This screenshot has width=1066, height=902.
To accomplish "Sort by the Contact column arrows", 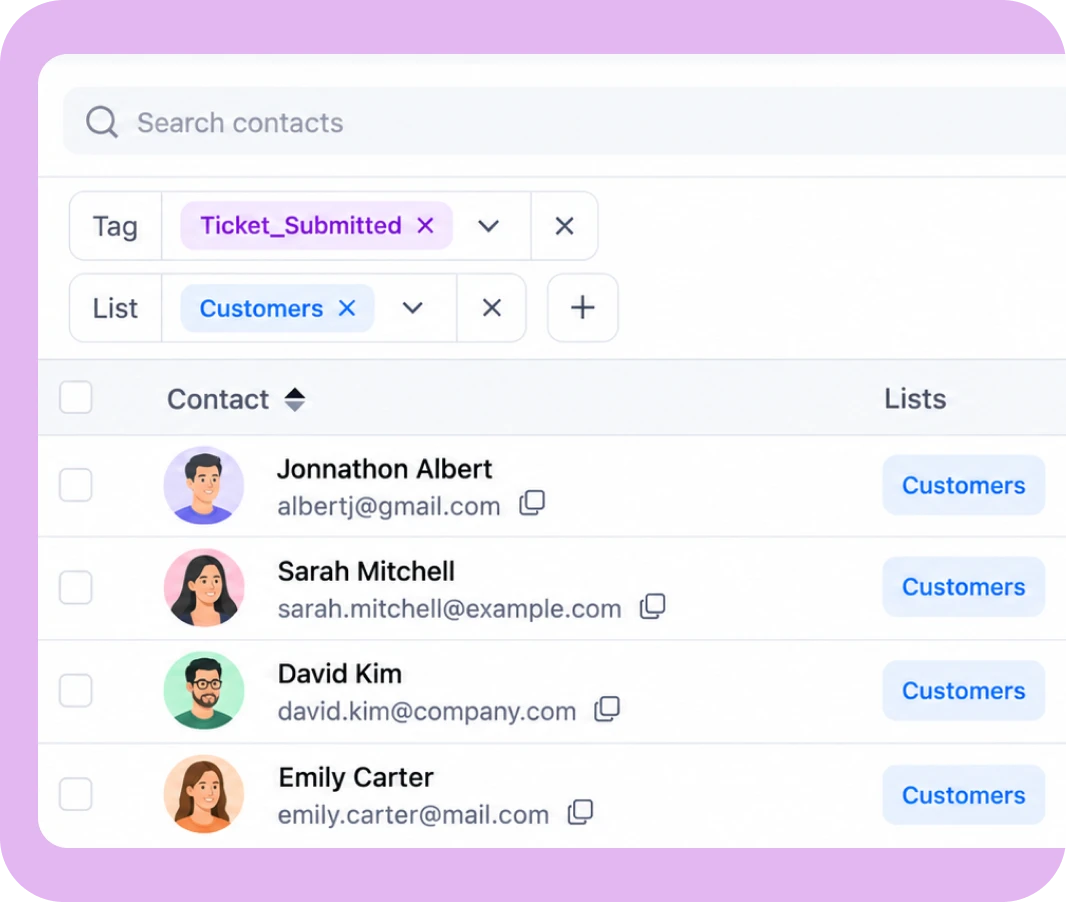I will (294, 399).
